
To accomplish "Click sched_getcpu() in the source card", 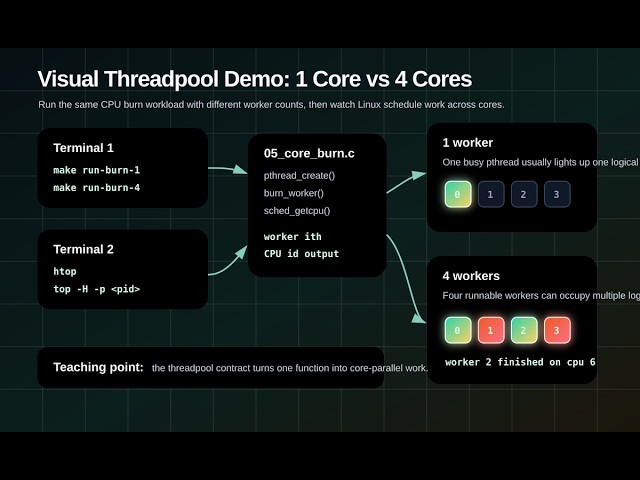I will [x=297, y=211].
